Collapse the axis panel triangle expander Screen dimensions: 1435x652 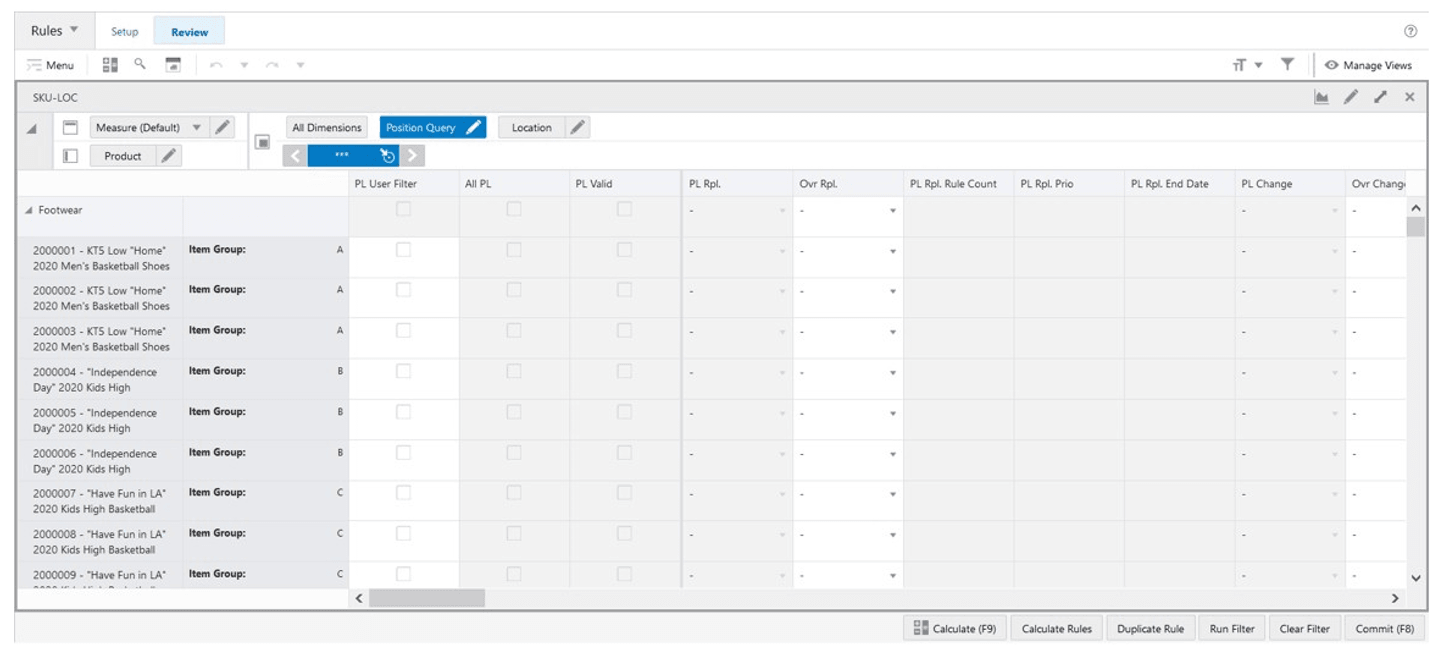(32, 129)
